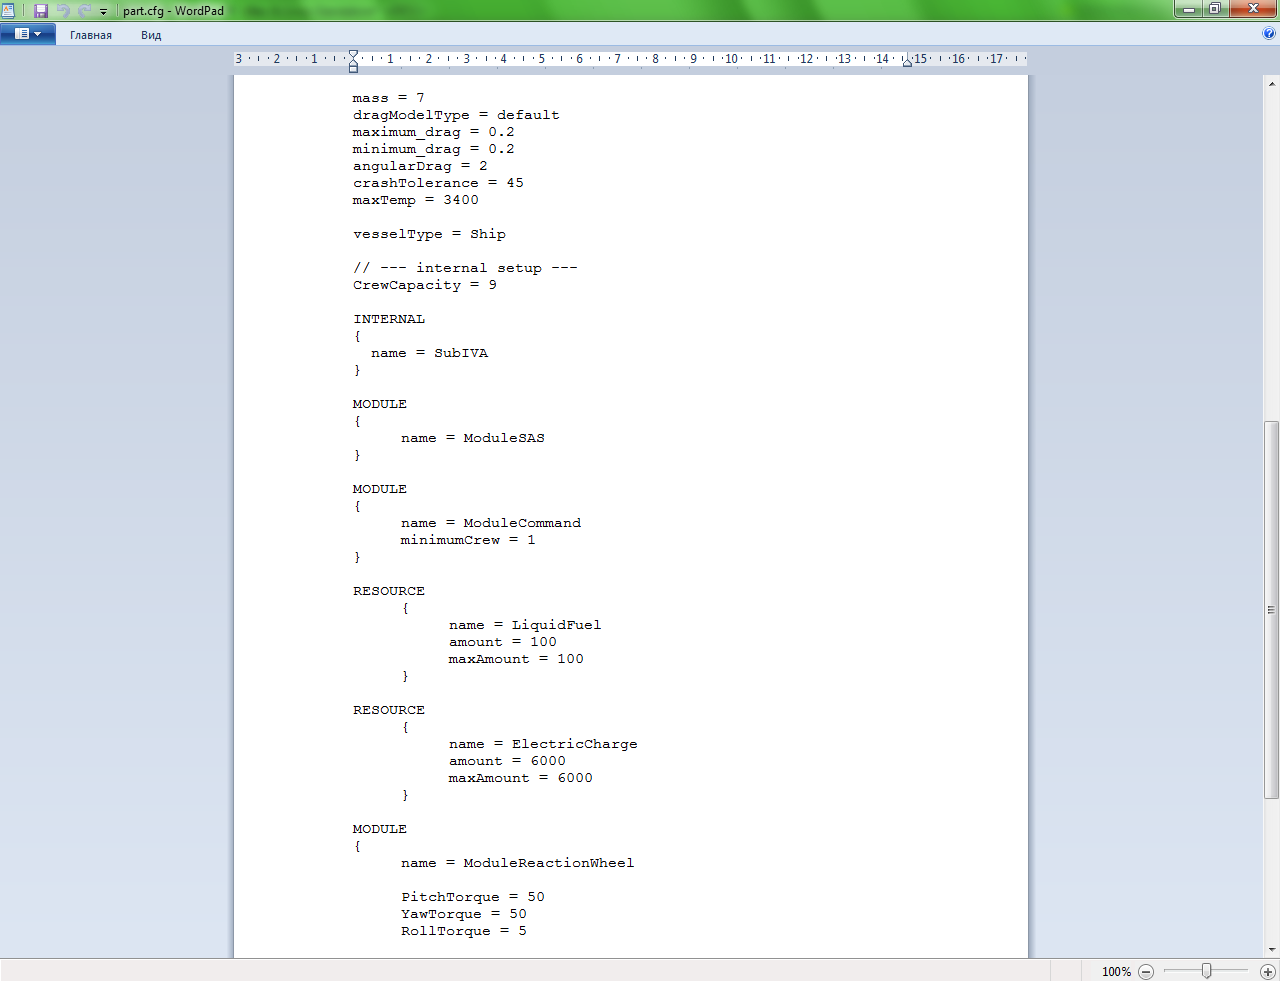This screenshot has height=981, width=1280.
Task: Minimize the WordPad window
Action: coord(1188,9)
